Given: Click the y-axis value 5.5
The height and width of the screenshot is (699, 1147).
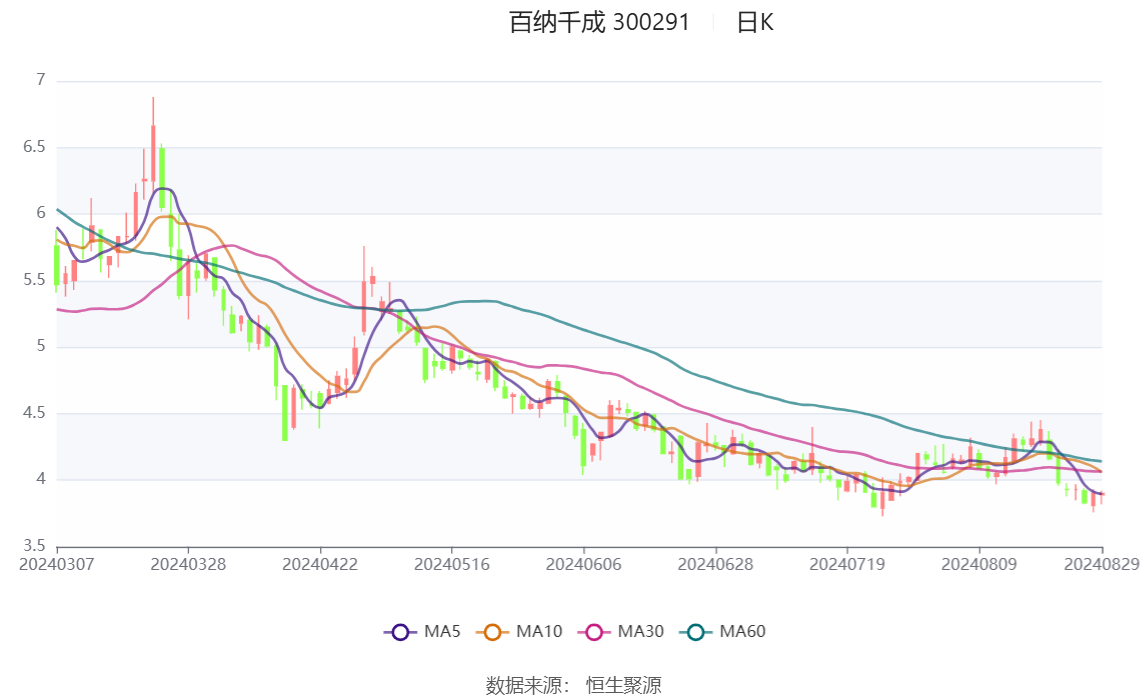Looking at the screenshot, I should tap(34, 280).
